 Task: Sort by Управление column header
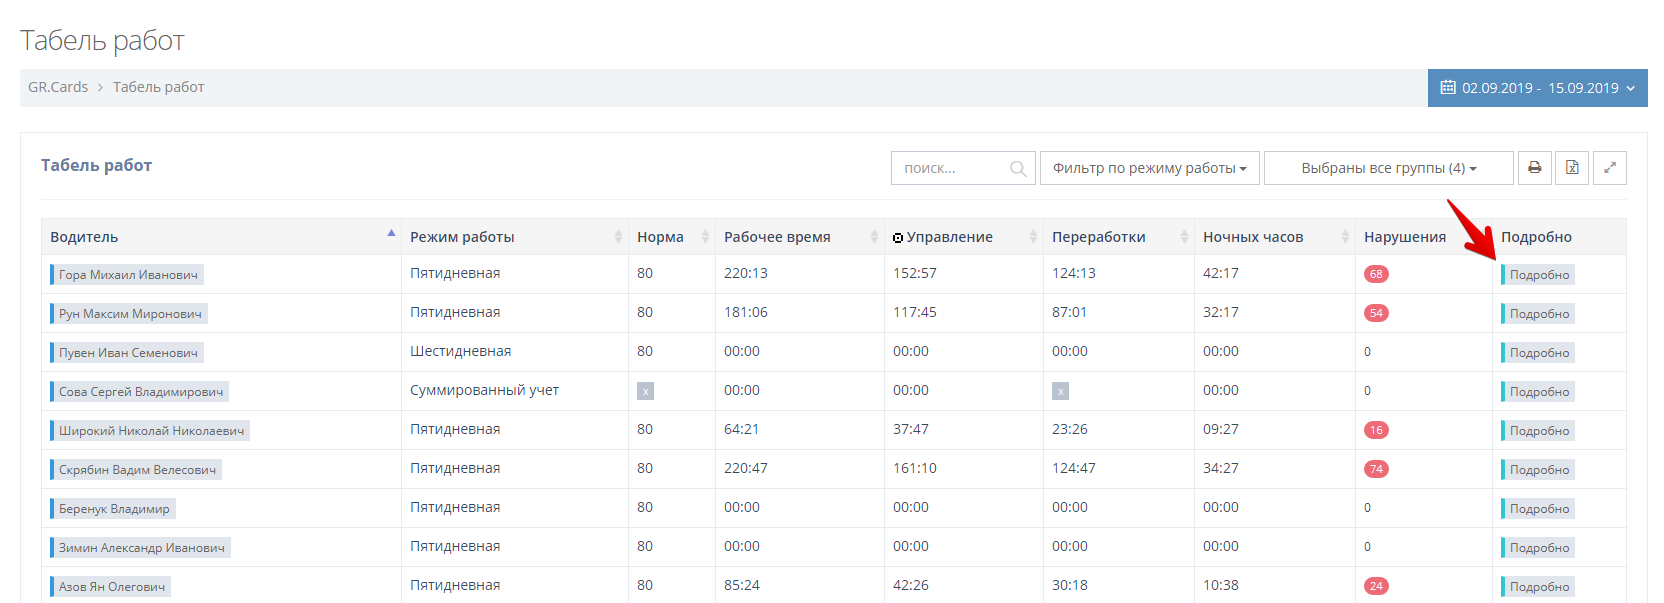[949, 237]
